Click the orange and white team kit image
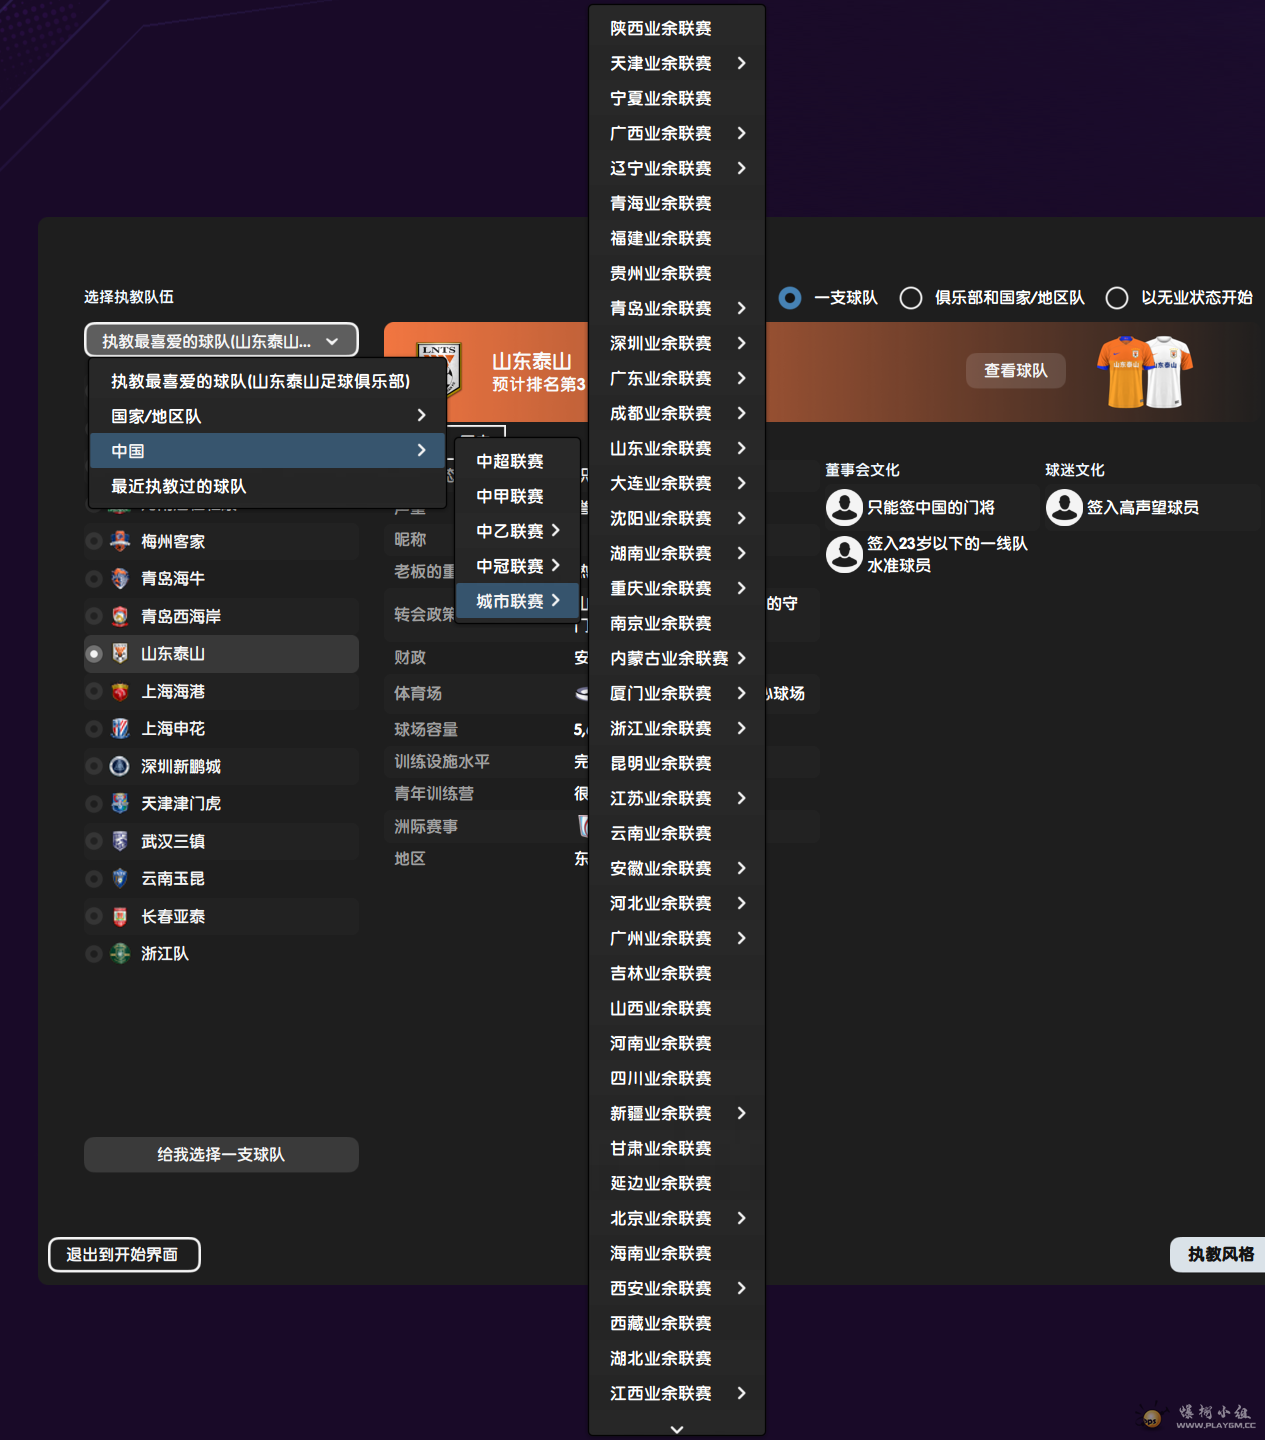This screenshot has width=1265, height=1440. point(1145,371)
